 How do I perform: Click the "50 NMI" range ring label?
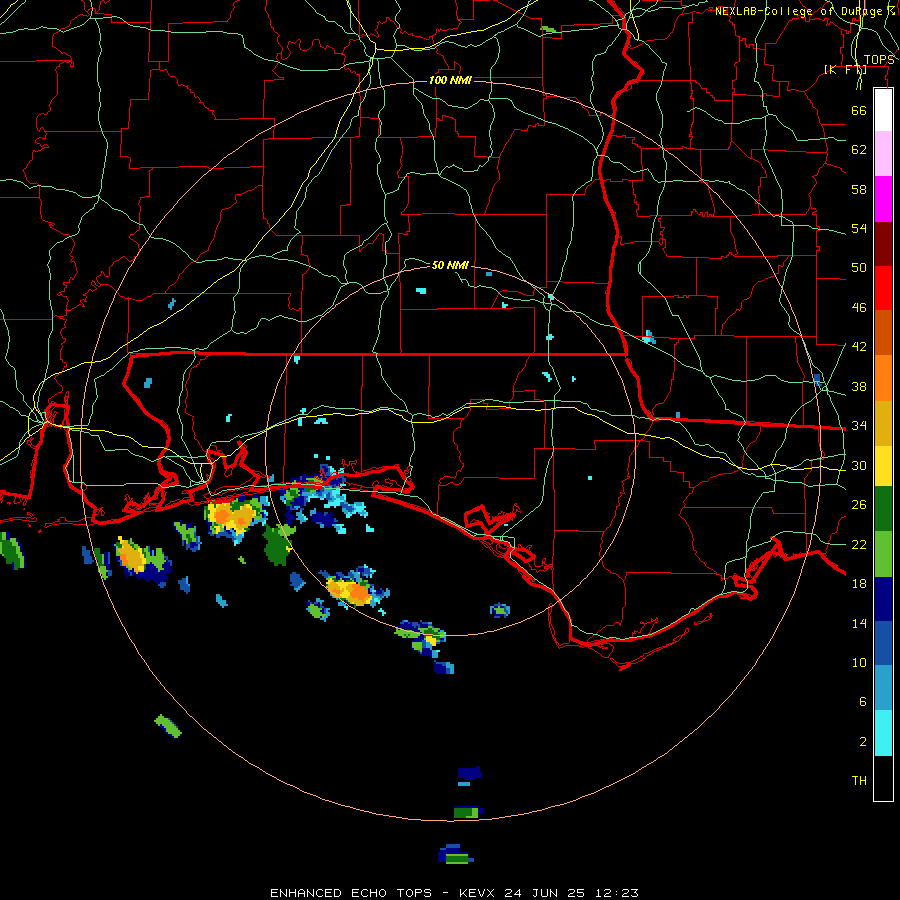(x=450, y=265)
